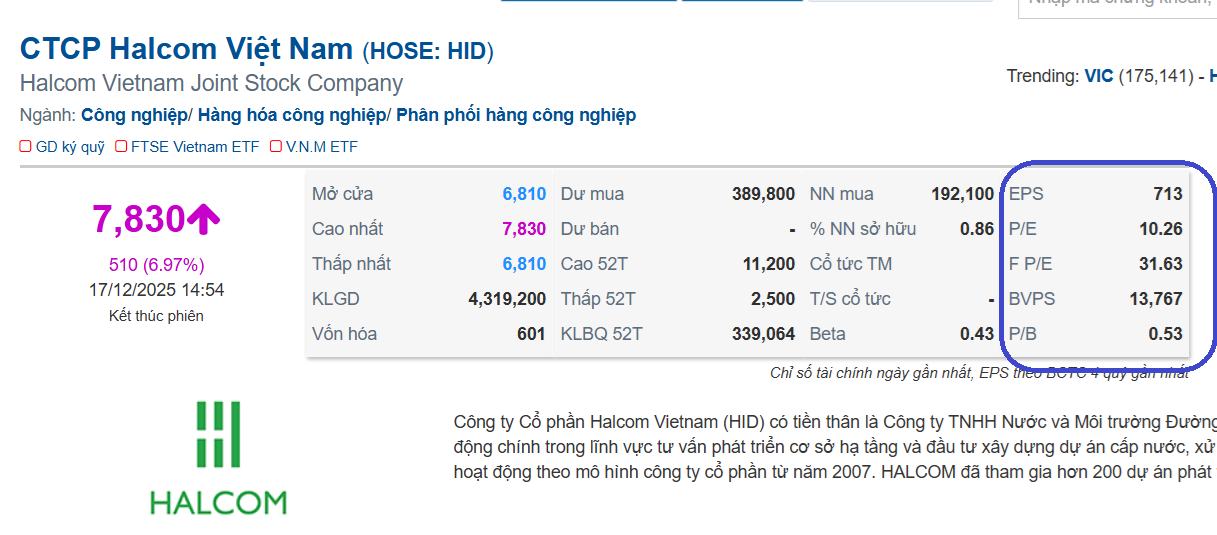The image size is (1217, 535).
Task: Click the FTSE Vietnam ETF square marker
Action: (122, 147)
